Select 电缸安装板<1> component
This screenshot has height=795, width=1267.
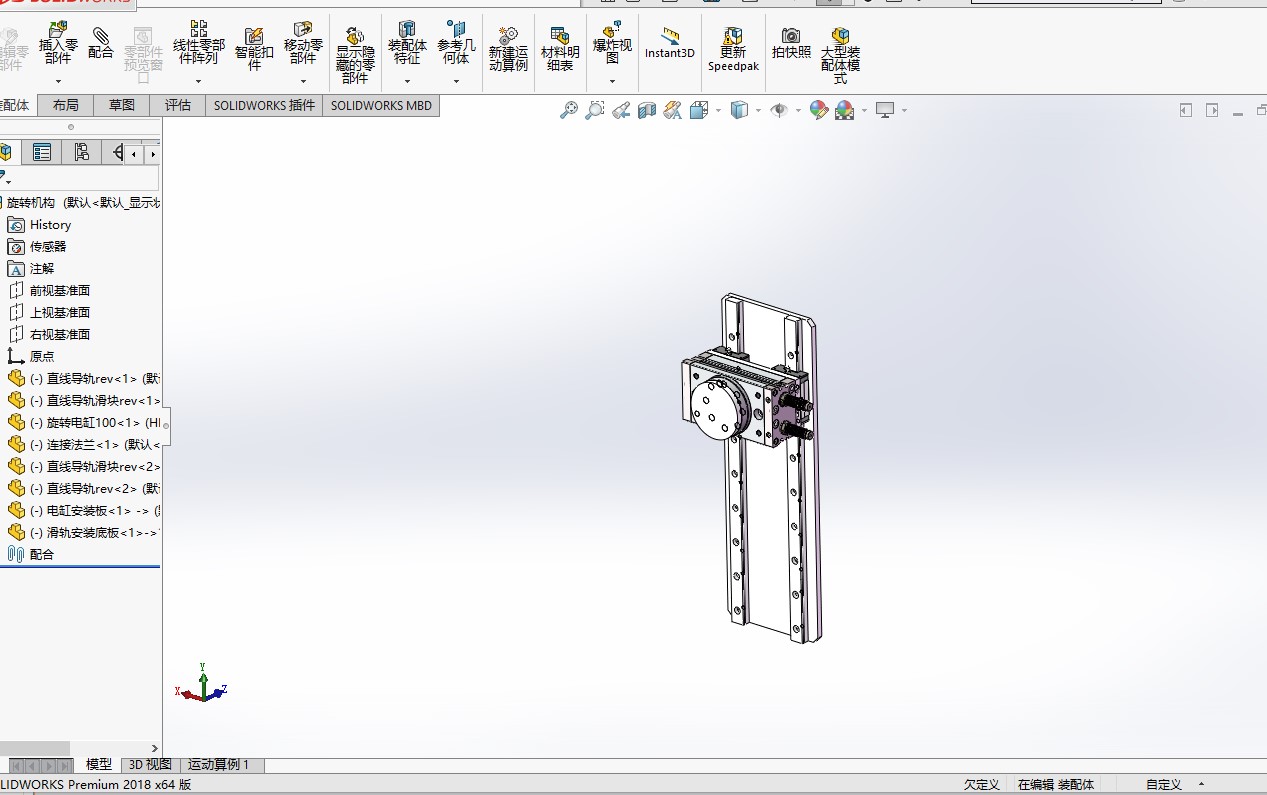[x=84, y=511]
